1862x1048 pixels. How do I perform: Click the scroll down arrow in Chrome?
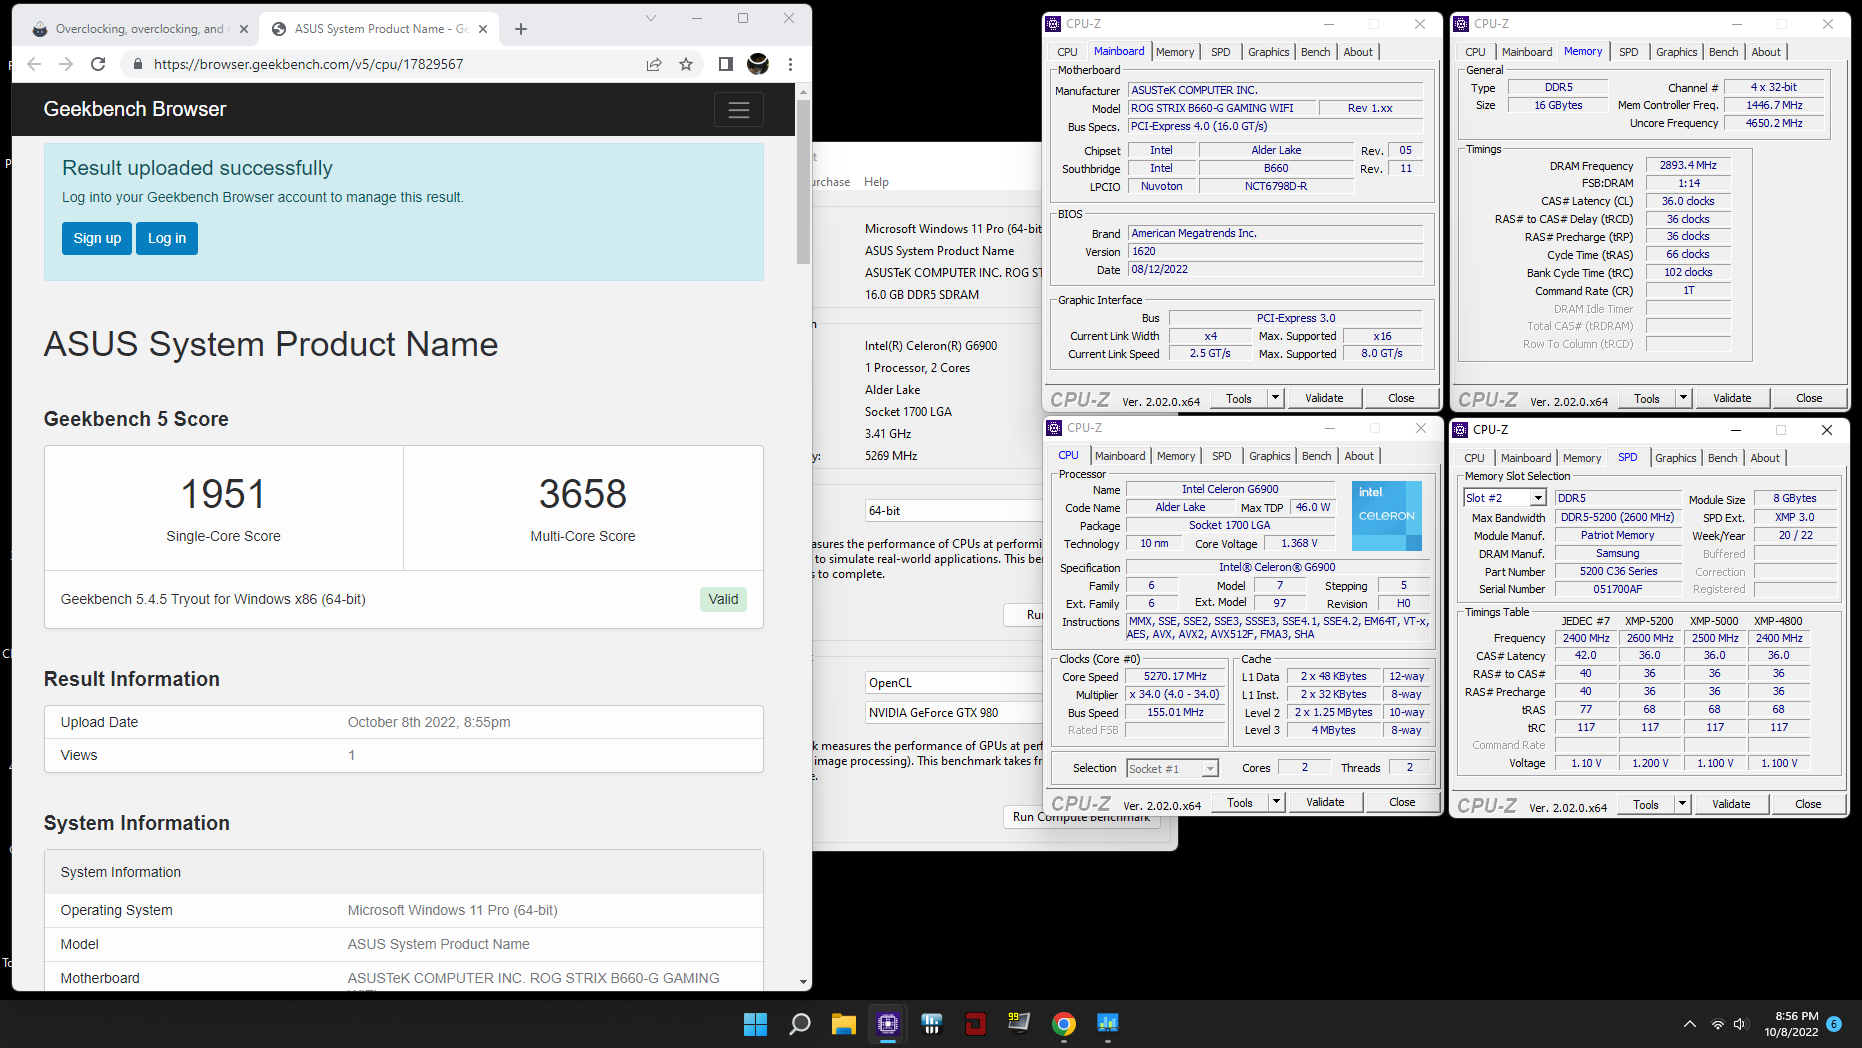click(x=803, y=983)
